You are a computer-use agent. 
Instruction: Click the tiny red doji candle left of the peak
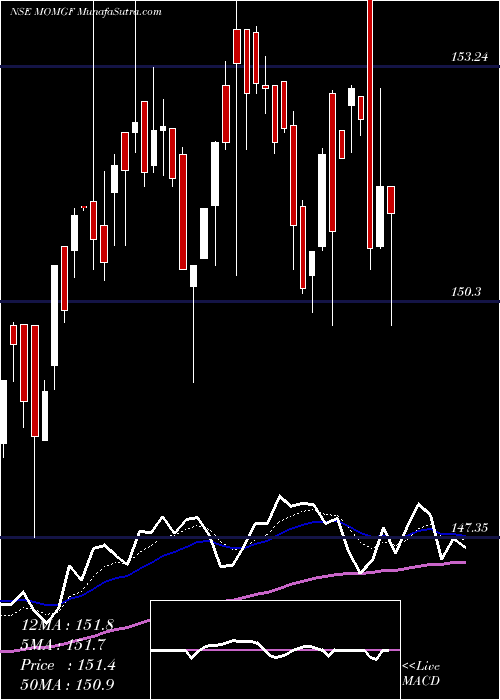pyautogui.click(x=83, y=207)
